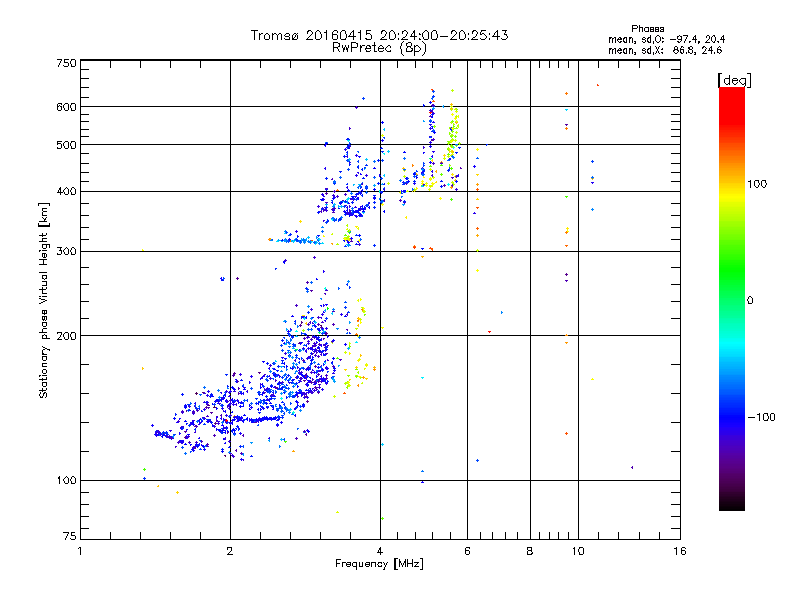
Task: Click the frequency axis label "1"
Action: [x=80, y=552]
